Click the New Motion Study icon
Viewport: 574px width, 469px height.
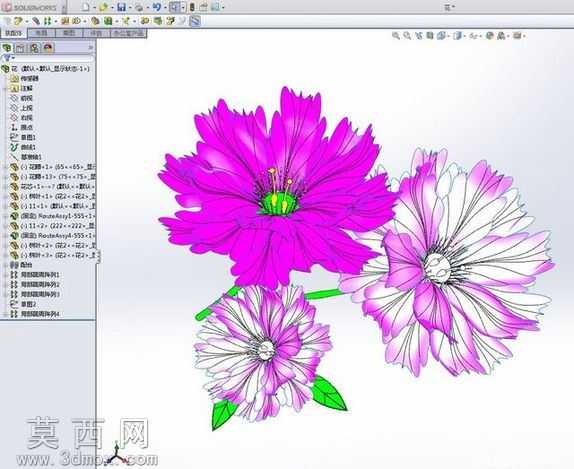[x=145, y=21]
